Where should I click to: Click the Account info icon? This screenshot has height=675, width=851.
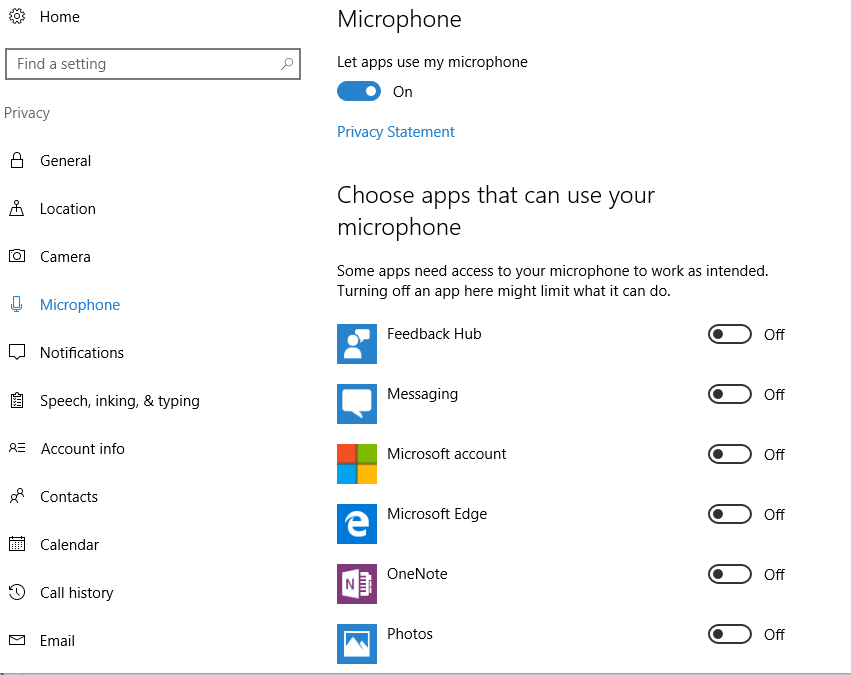pos(17,448)
